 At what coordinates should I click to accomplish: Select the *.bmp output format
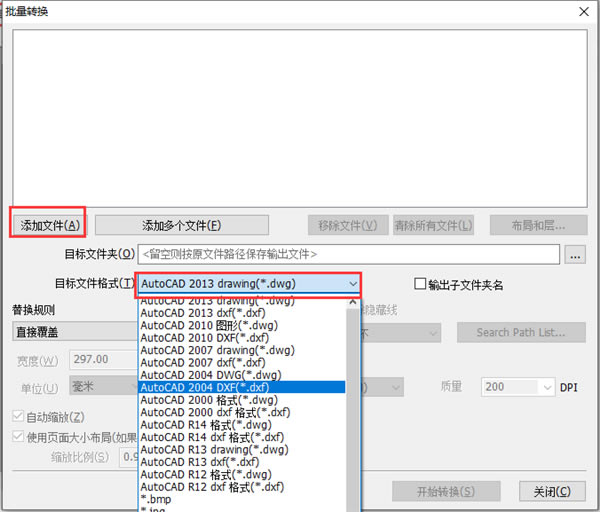coord(242,499)
